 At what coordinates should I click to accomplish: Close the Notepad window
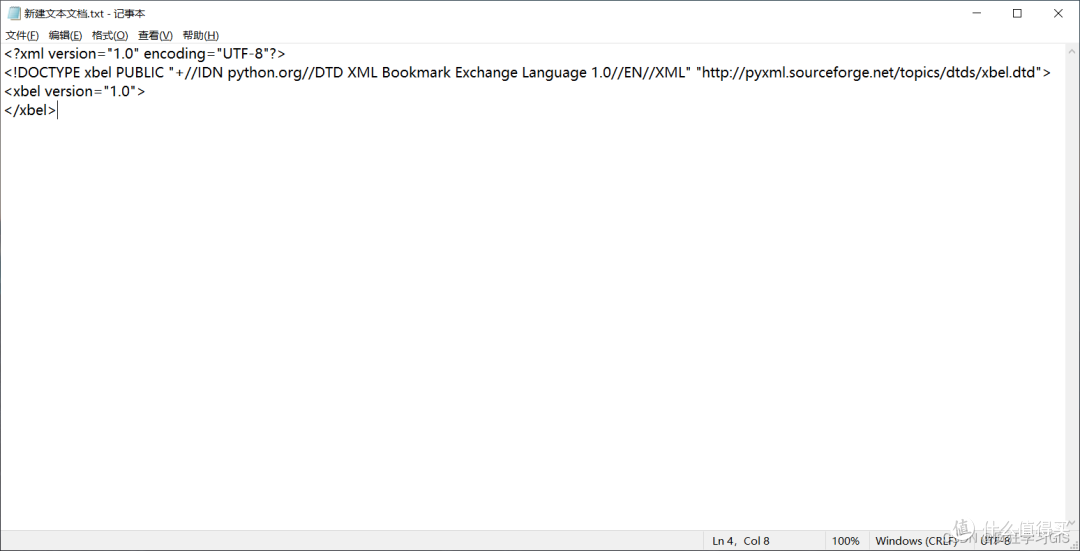tap(1058, 13)
